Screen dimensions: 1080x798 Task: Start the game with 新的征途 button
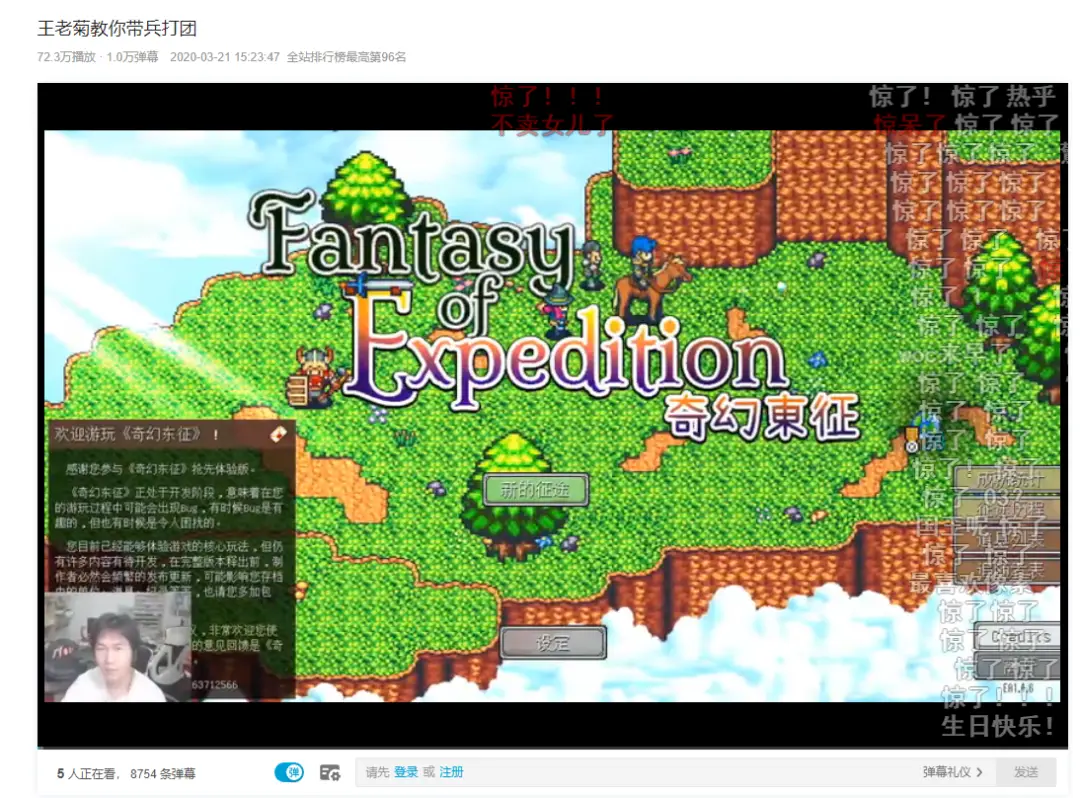coord(535,490)
